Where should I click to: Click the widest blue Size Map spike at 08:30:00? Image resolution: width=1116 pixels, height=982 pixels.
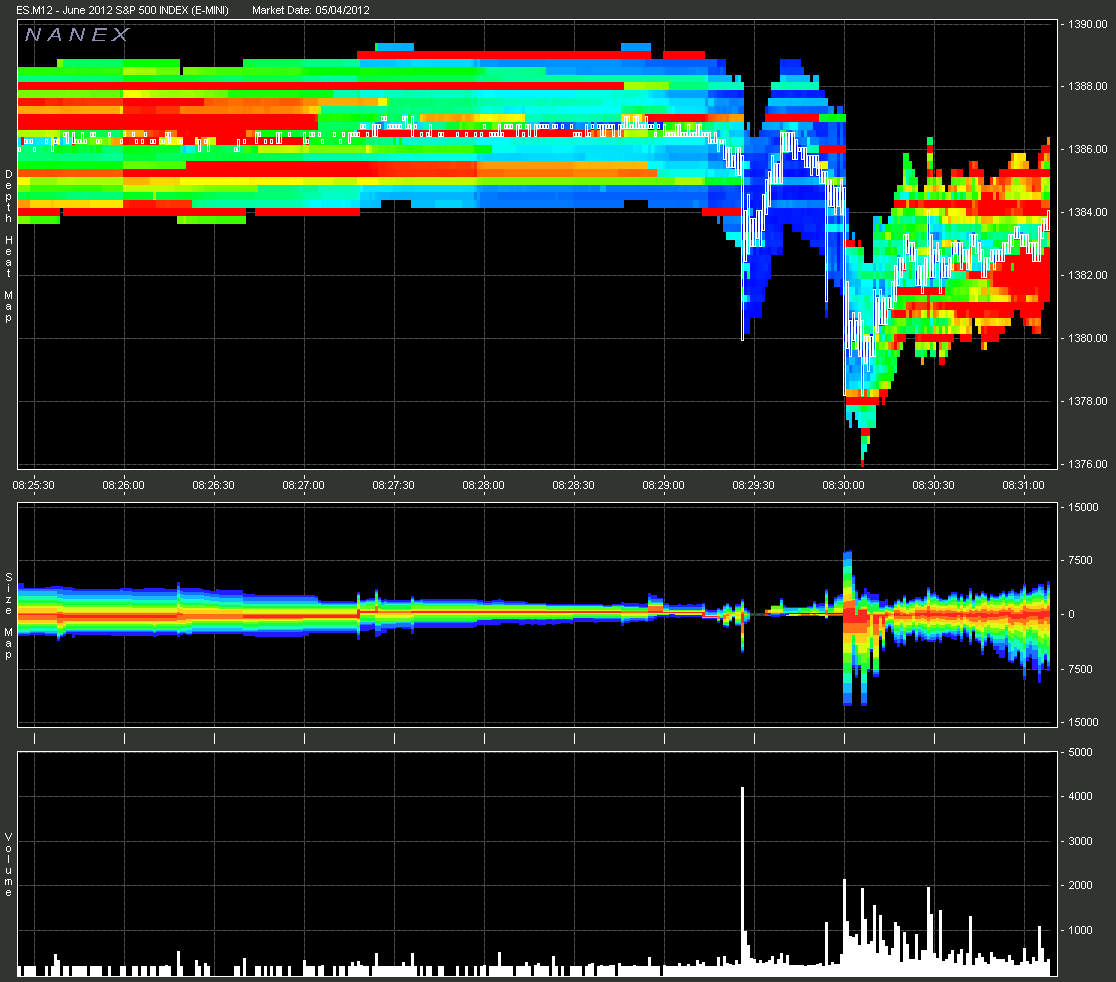tap(848, 628)
